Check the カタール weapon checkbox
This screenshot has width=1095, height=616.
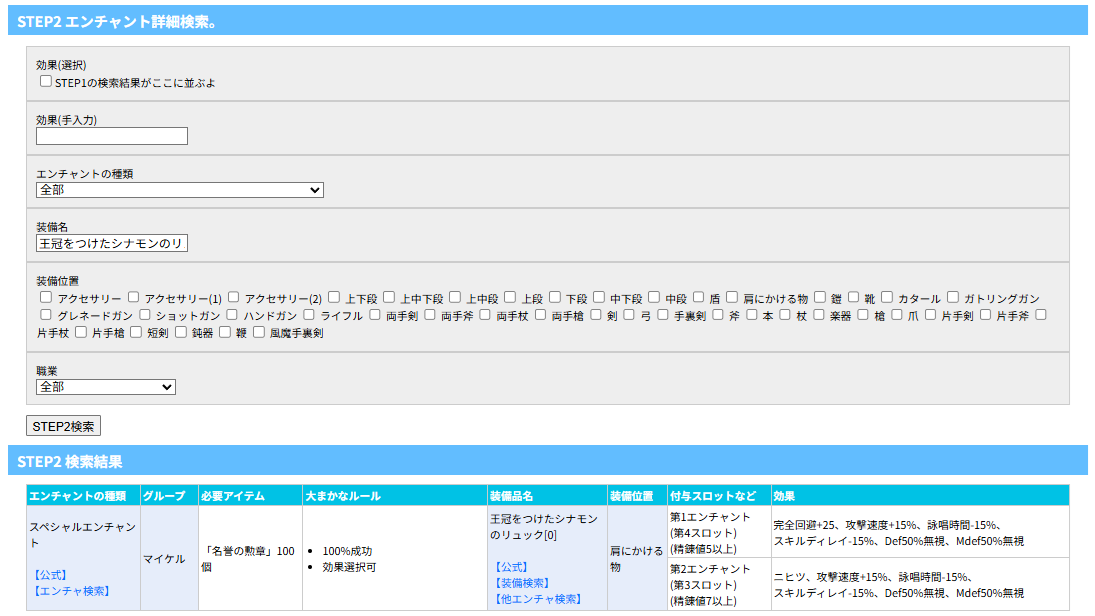[x=888, y=298]
